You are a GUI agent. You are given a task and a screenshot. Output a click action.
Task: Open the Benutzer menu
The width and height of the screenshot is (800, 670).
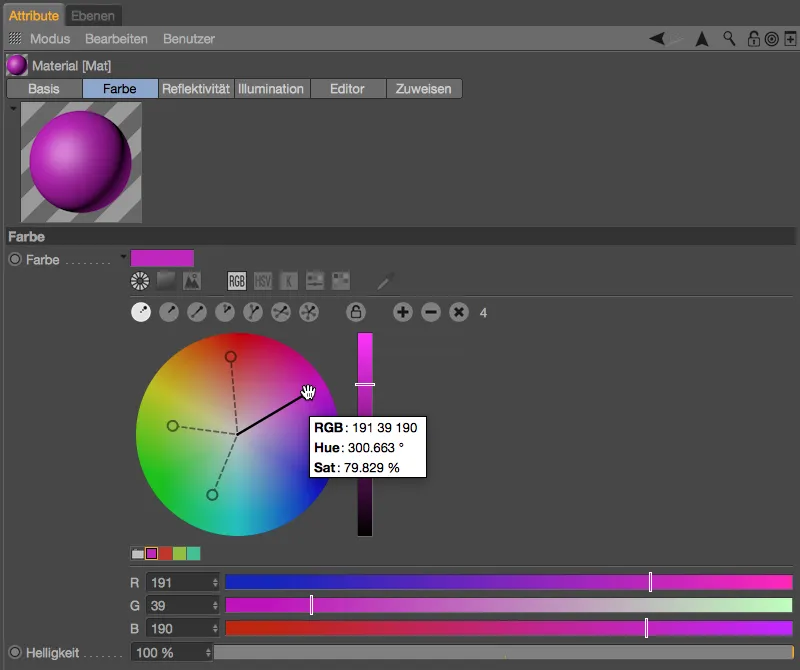coord(189,39)
